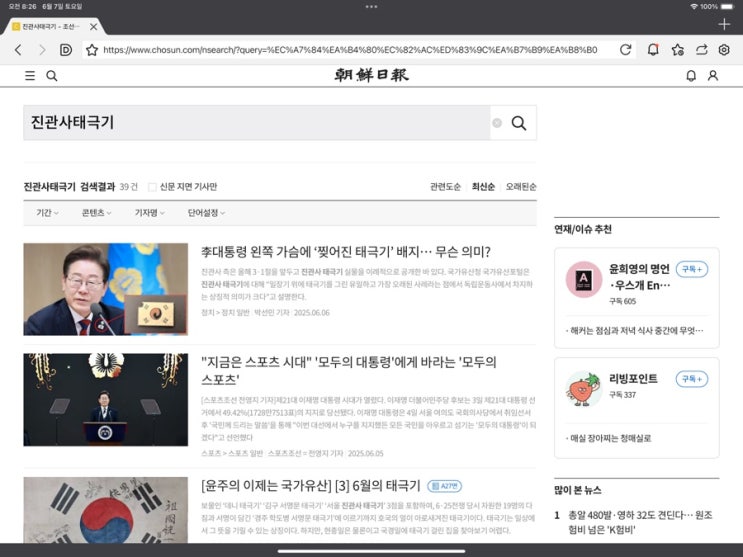The image size is (743, 557).
Task: Reload the page with refresh icon
Action: click(625, 50)
